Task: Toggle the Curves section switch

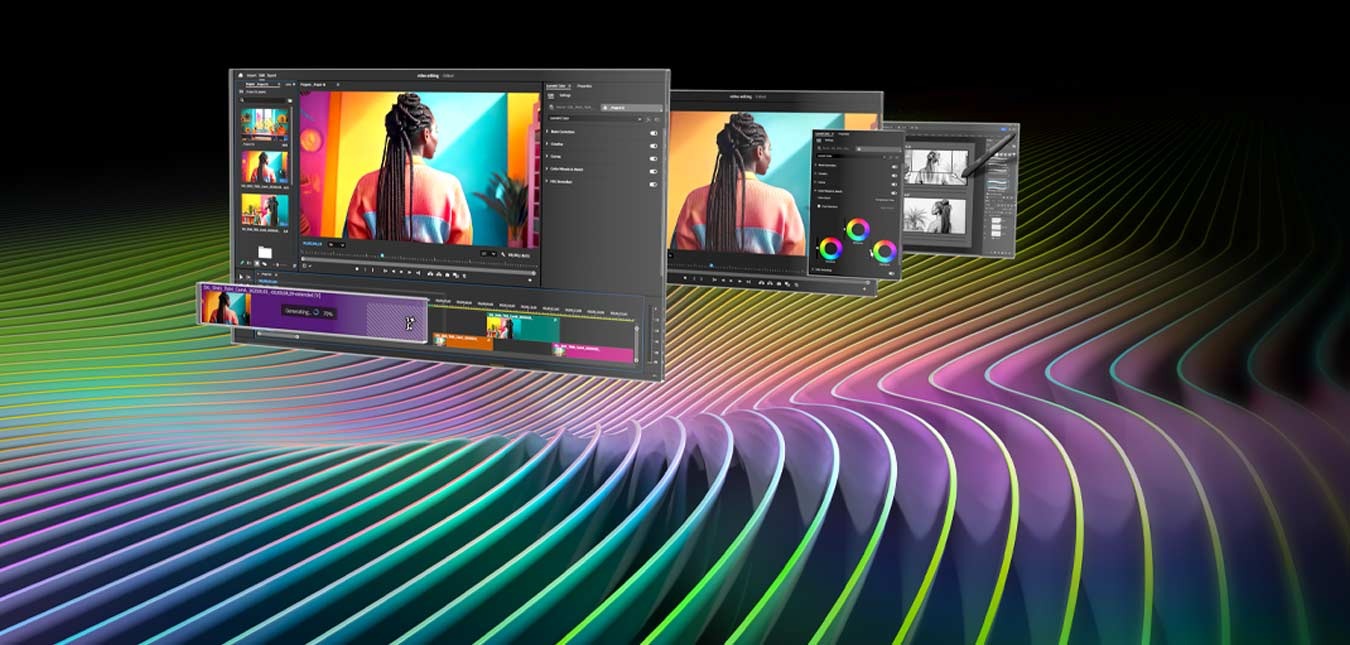Action: point(654,157)
